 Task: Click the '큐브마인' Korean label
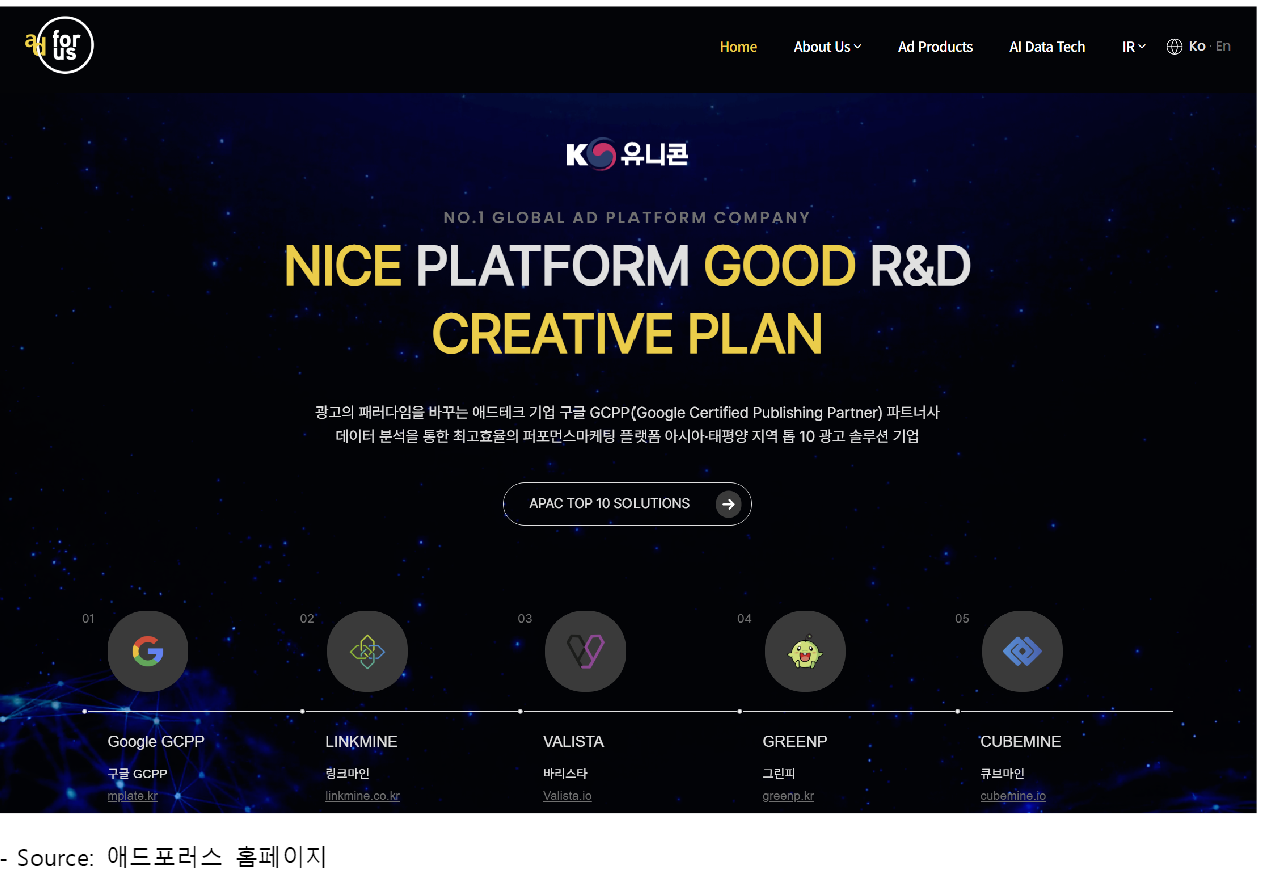1002,774
